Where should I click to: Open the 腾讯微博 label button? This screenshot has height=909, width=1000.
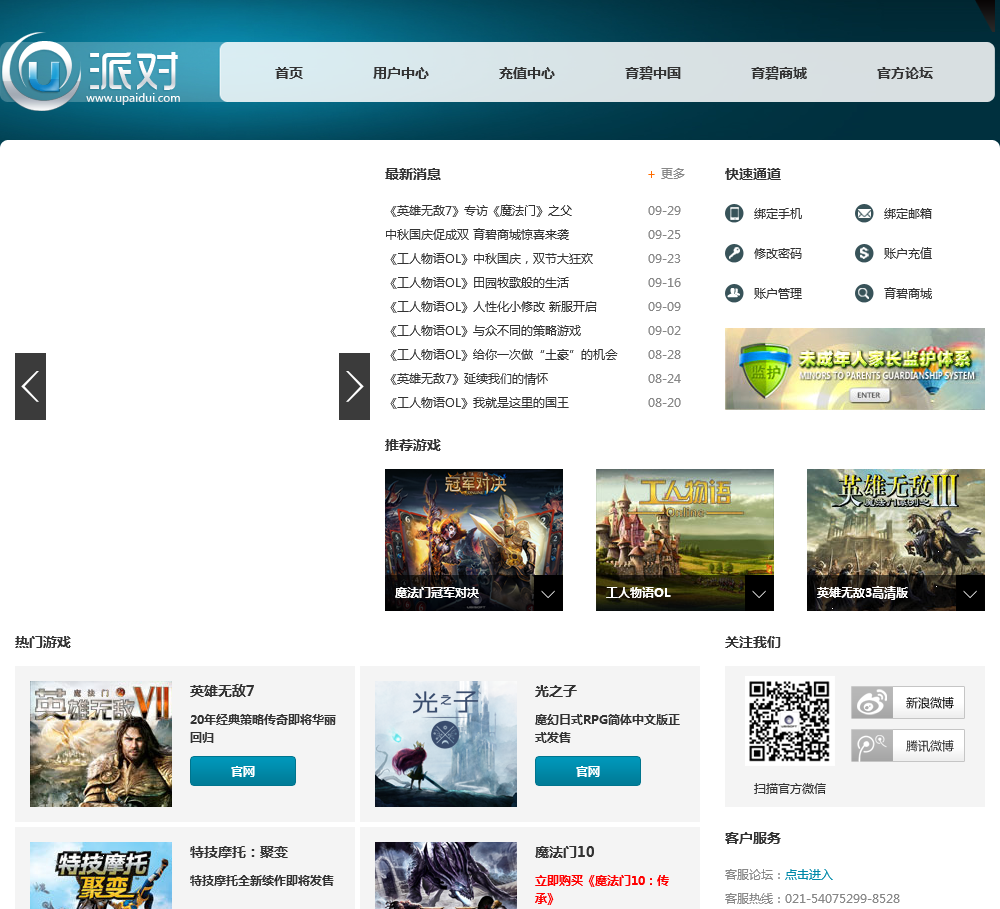tap(929, 746)
